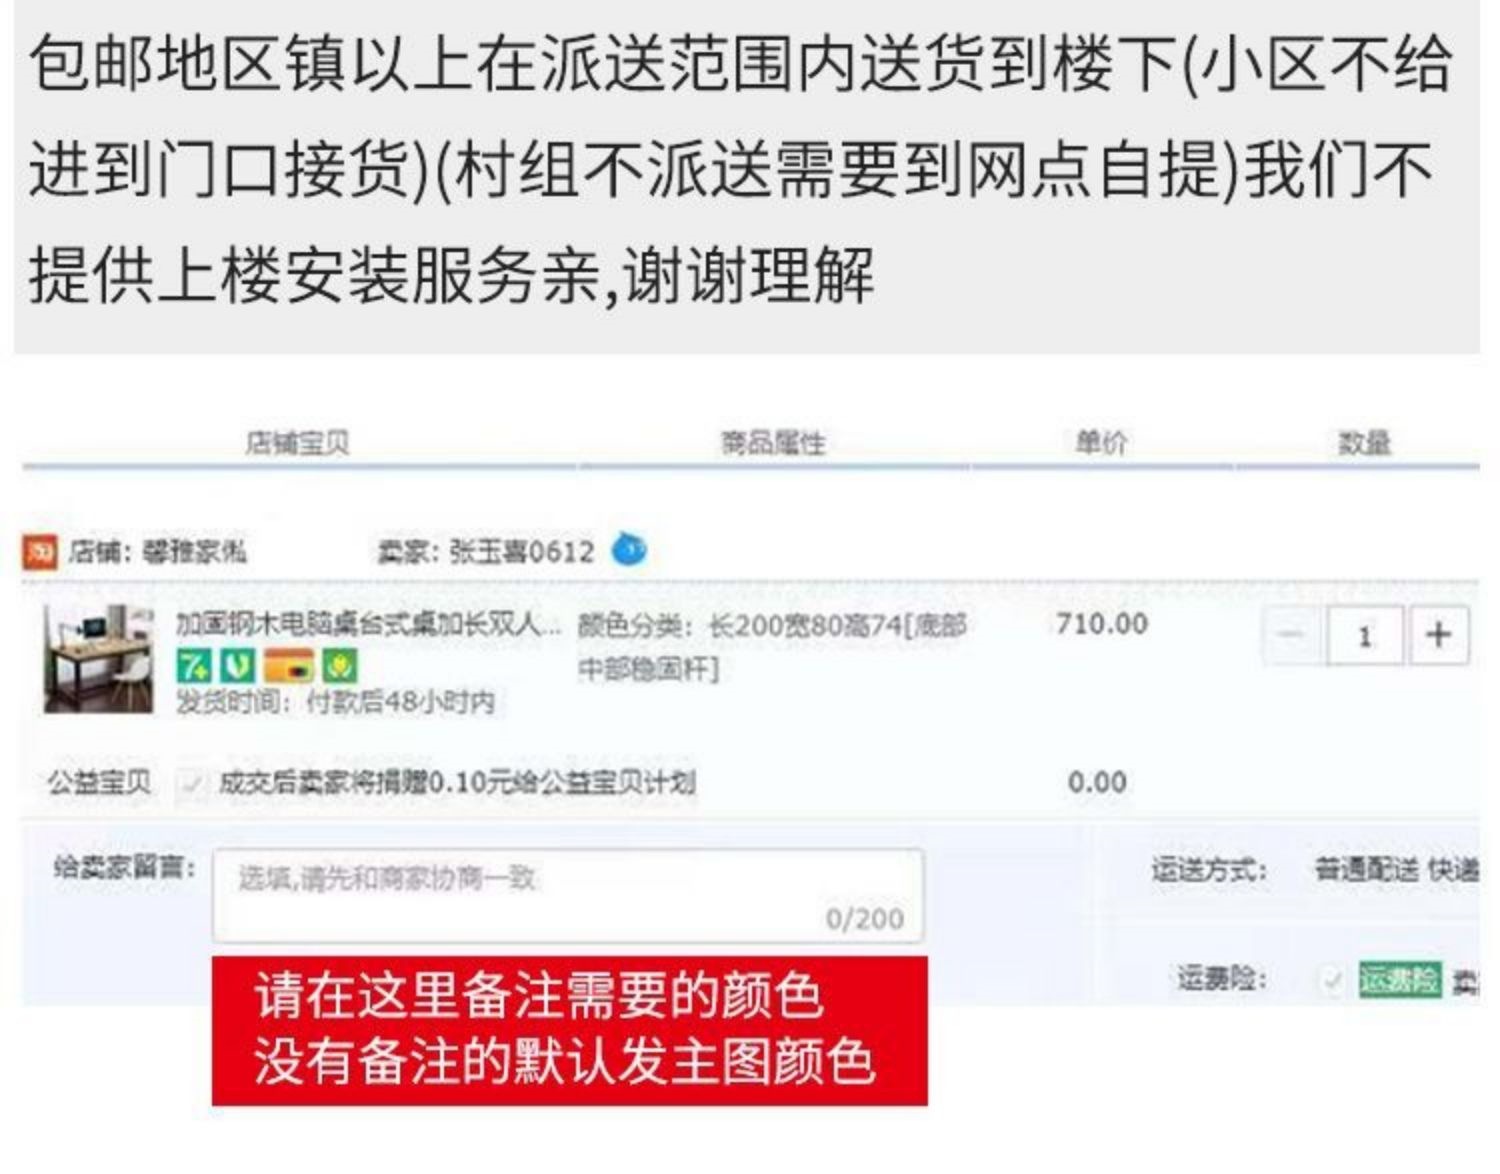
Task: Select the 店铺宝贝 column header
Action: click(297, 443)
